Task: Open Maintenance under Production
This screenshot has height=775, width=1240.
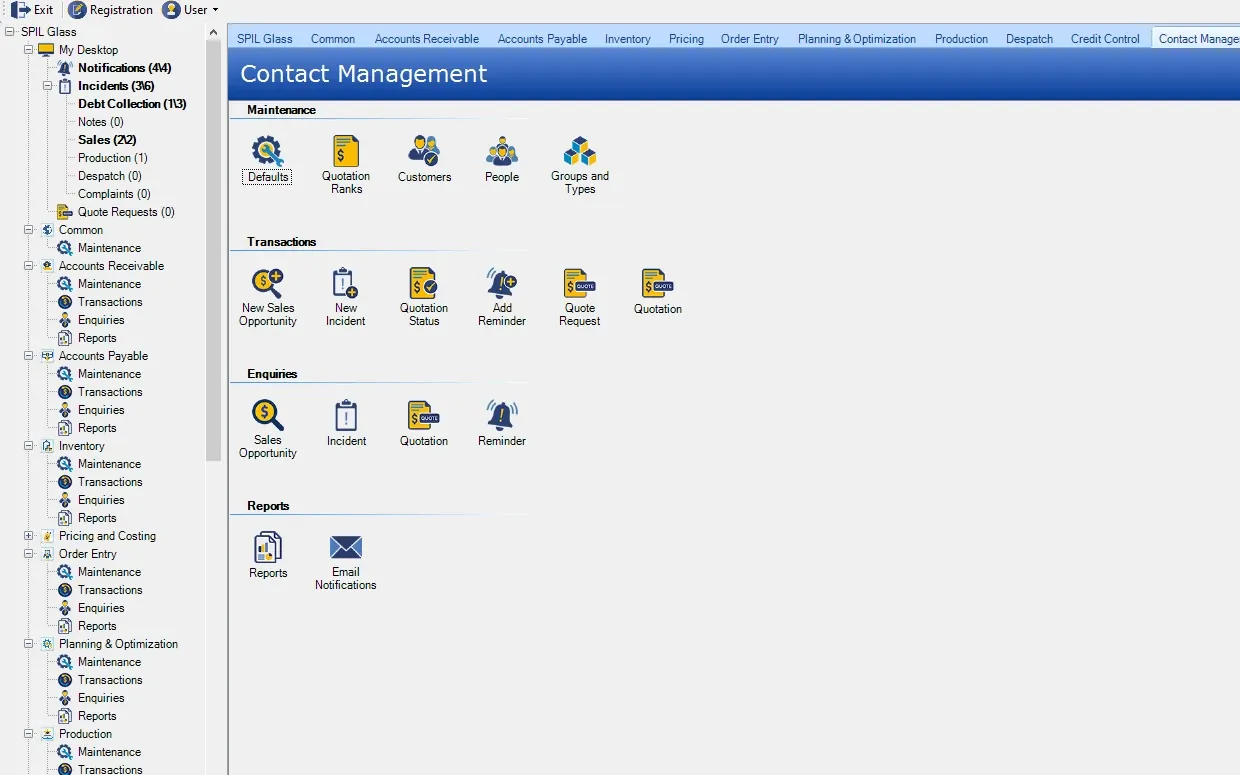Action: (109, 752)
